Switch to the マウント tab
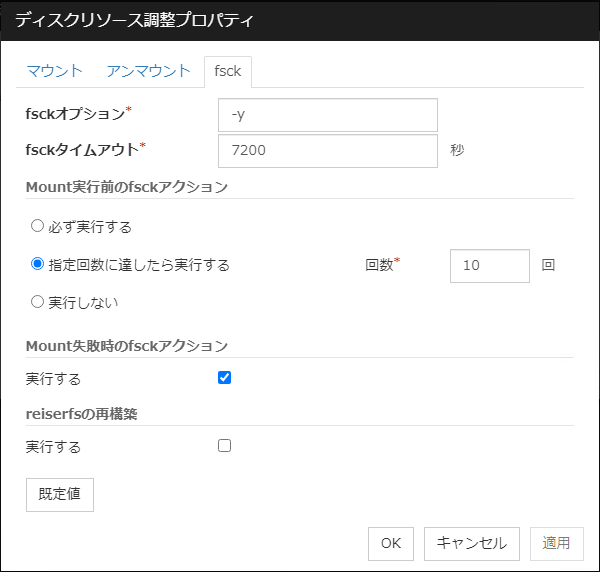This screenshot has height=572, width=600. pyautogui.click(x=54, y=71)
